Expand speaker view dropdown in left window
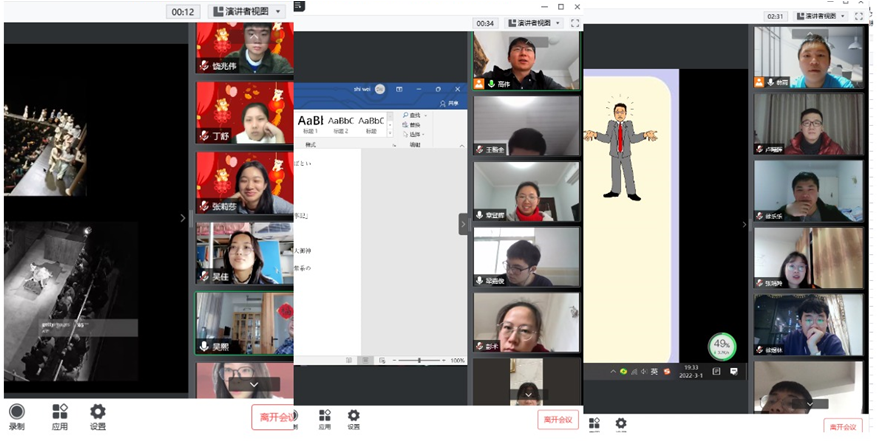Screen dimensions: 877x442 pyautogui.click(x=246, y=11)
